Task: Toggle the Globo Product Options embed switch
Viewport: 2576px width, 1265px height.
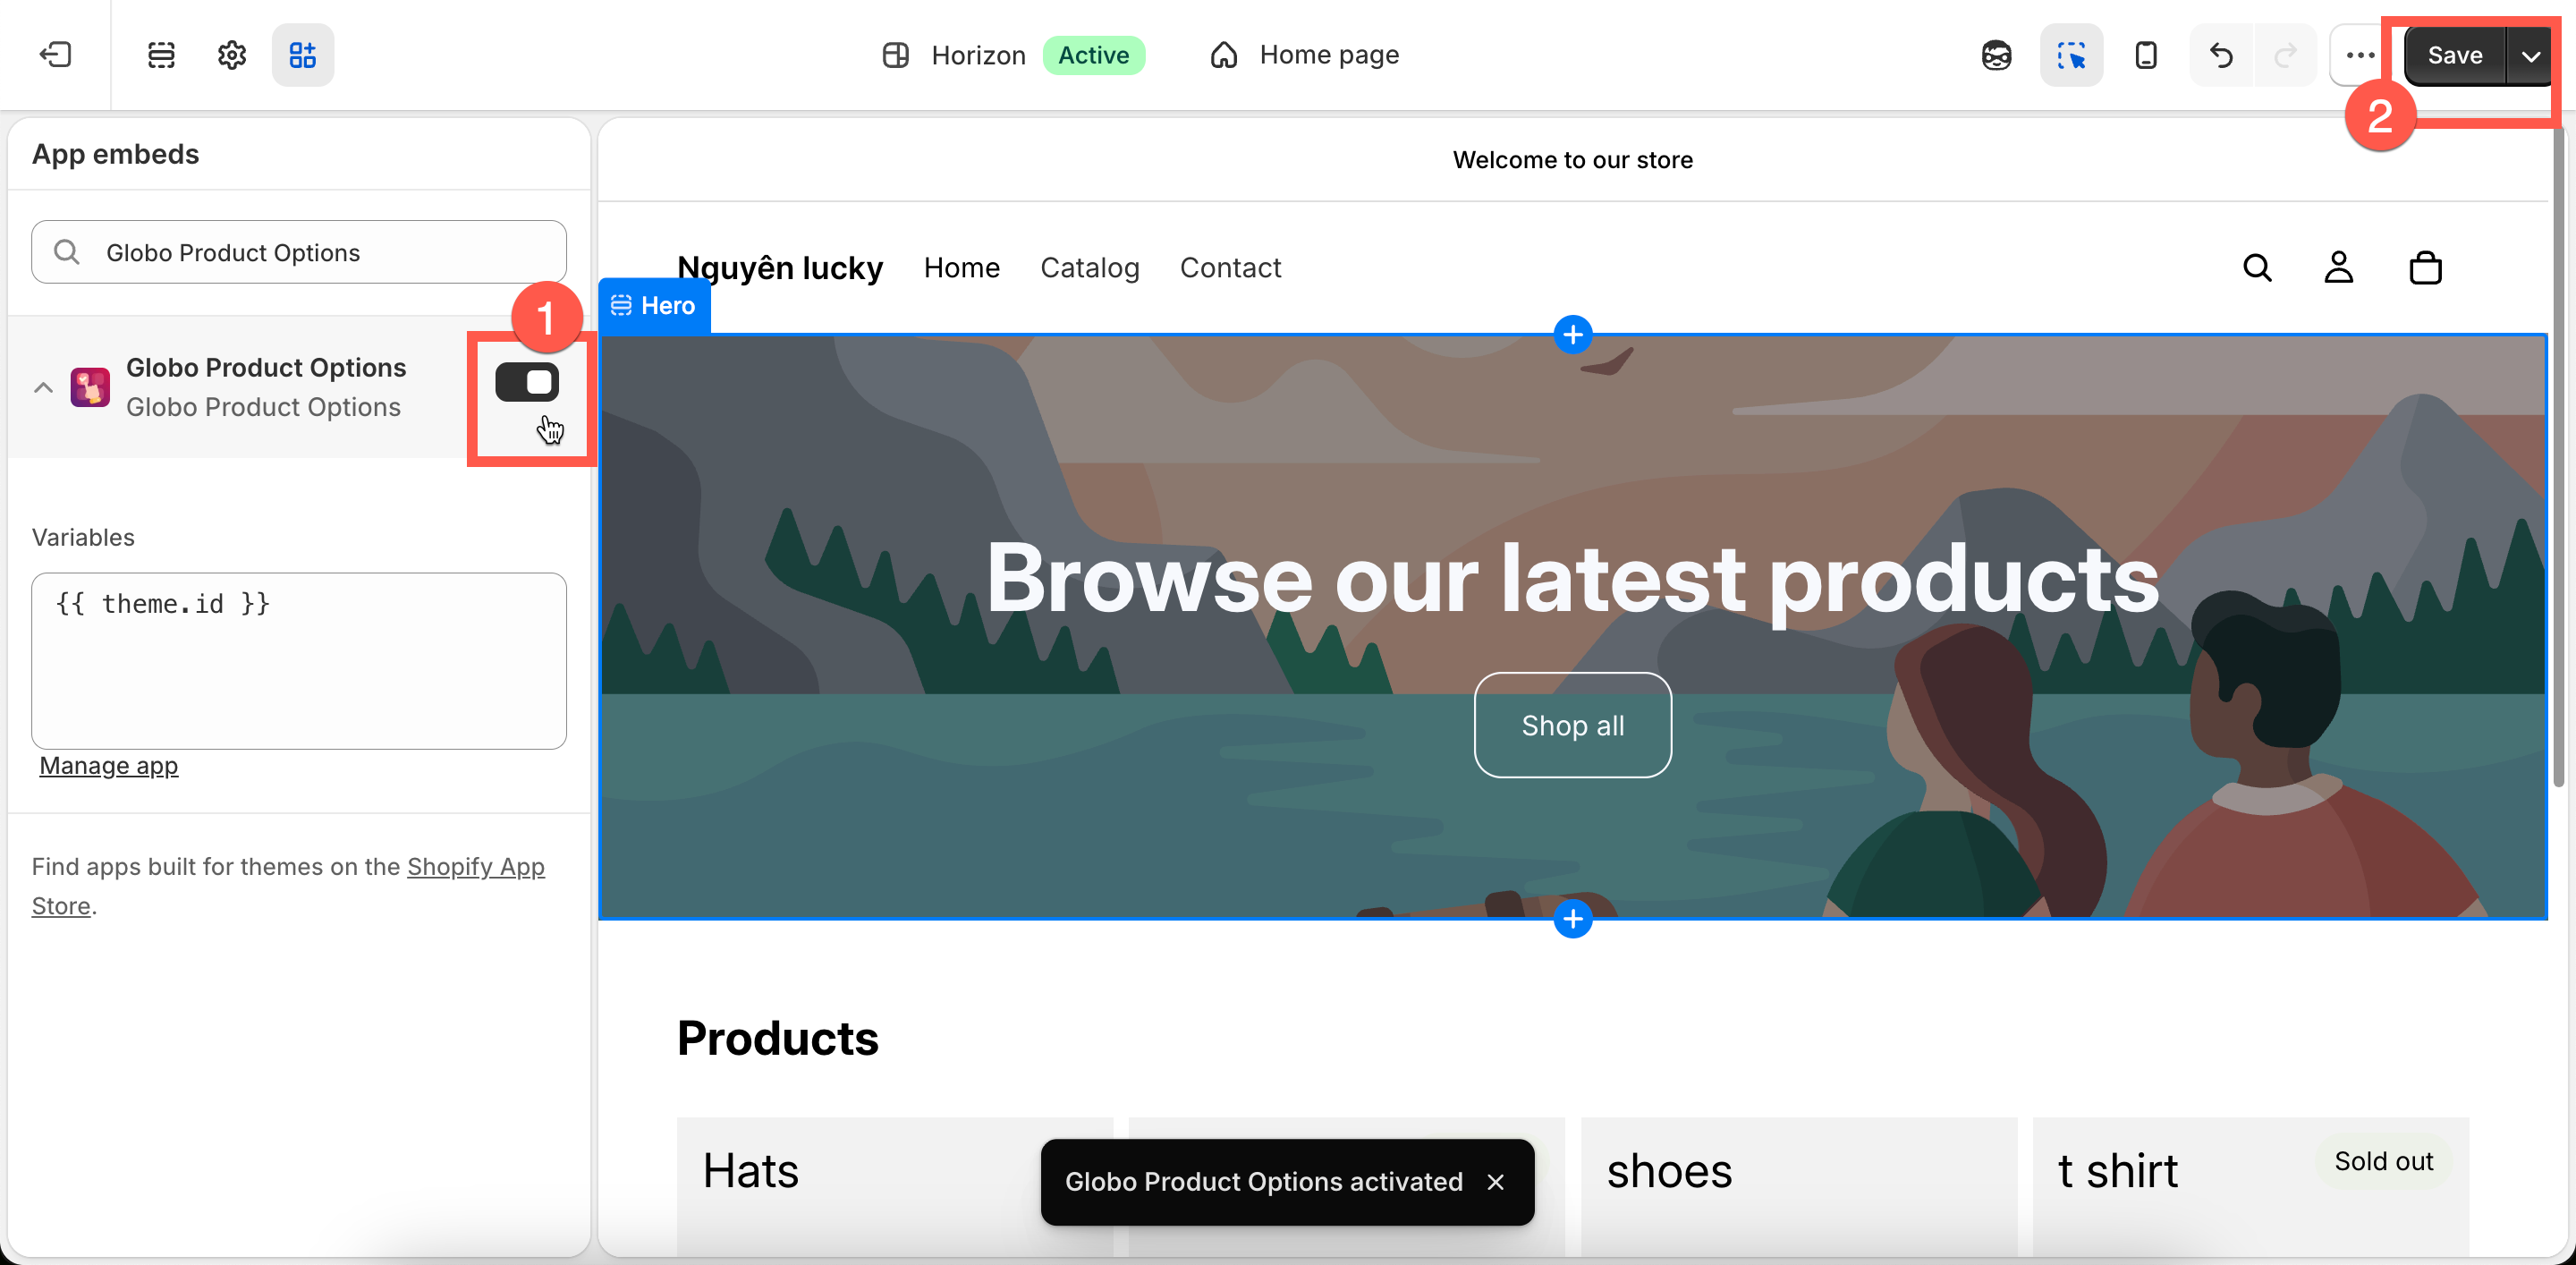Action: (527, 382)
